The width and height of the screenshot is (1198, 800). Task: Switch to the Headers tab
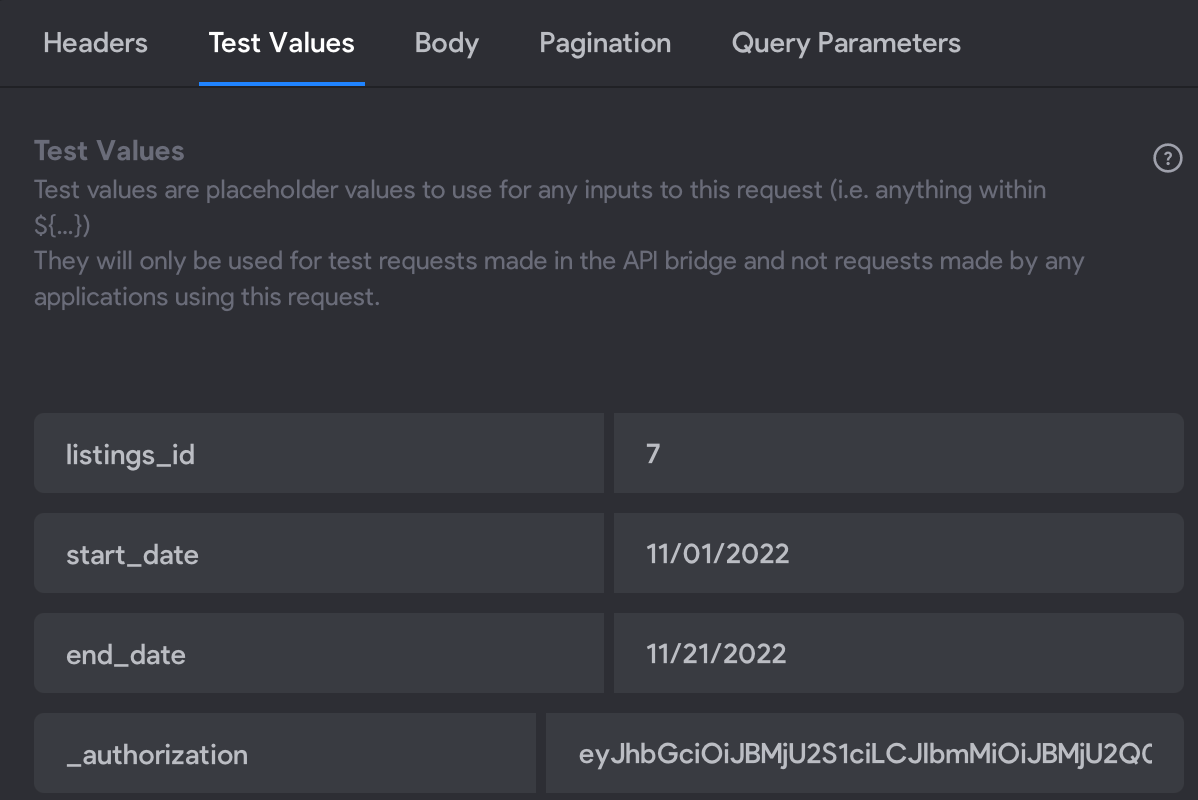[96, 43]
